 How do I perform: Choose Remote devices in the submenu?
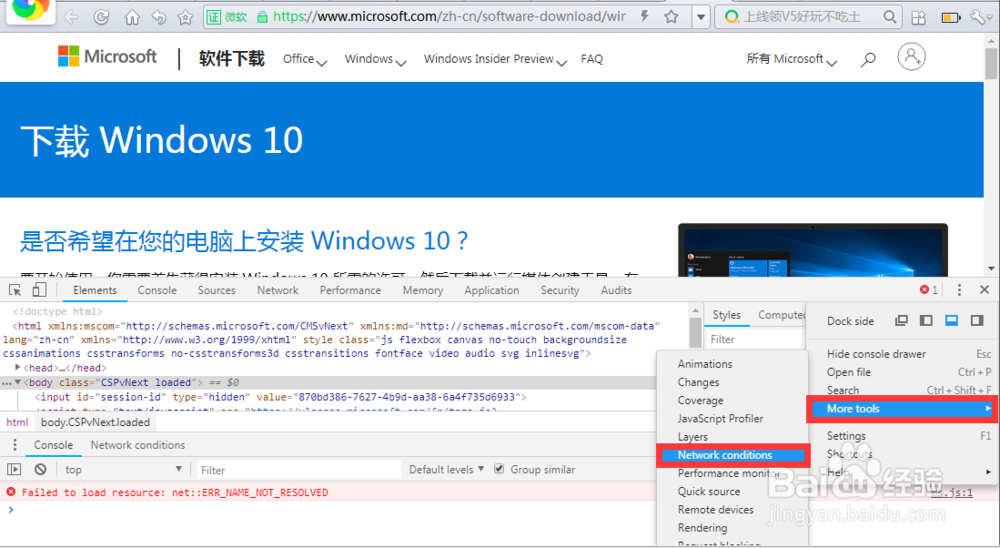[732, 510]
